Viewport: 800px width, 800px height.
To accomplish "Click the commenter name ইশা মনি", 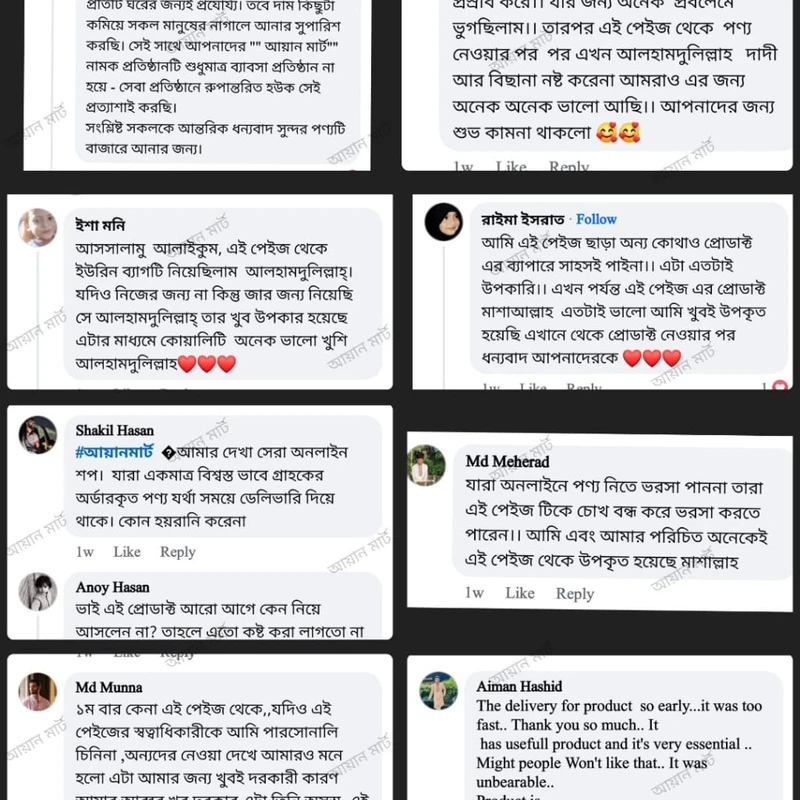I will [x=100, y=224].
